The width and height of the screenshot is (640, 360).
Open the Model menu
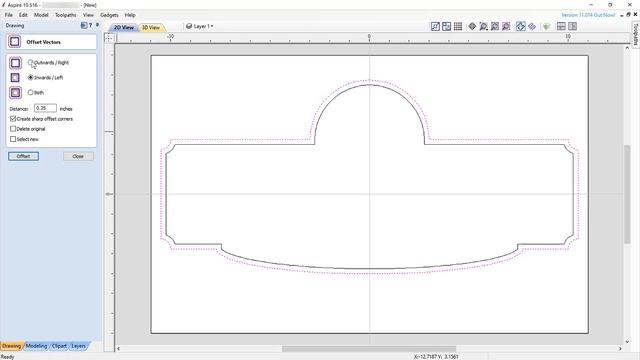point(41,15)
